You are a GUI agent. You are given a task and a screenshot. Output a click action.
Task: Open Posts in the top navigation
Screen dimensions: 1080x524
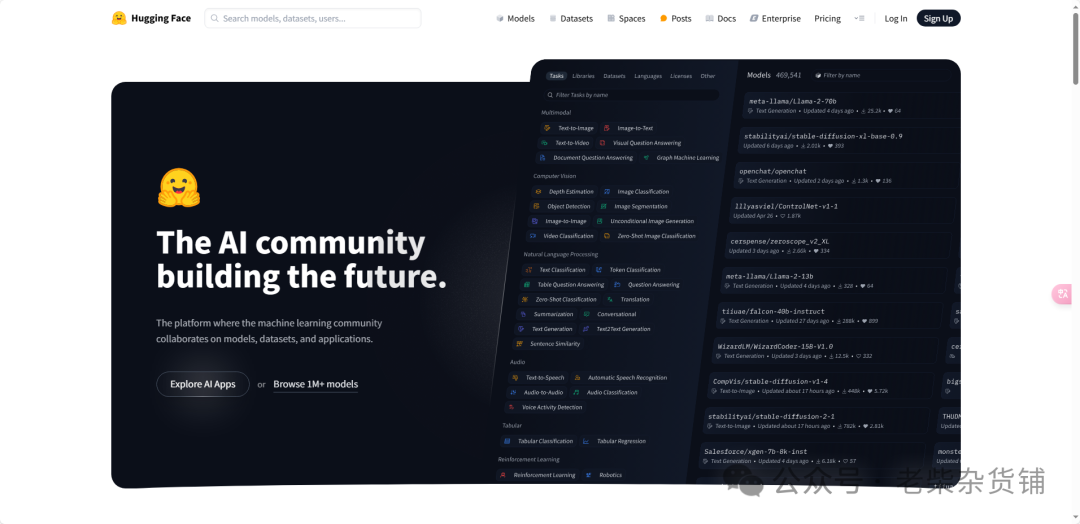pyautogui.click(x=676, y=19)
